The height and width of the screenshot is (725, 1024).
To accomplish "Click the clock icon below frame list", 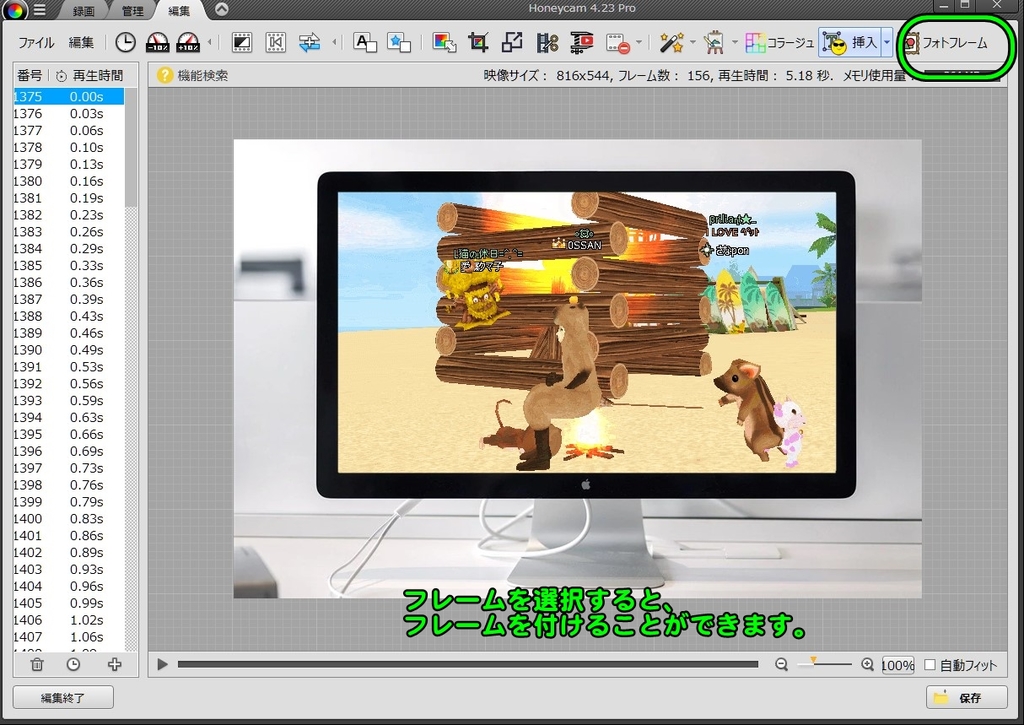I will (x=73, y=664).
